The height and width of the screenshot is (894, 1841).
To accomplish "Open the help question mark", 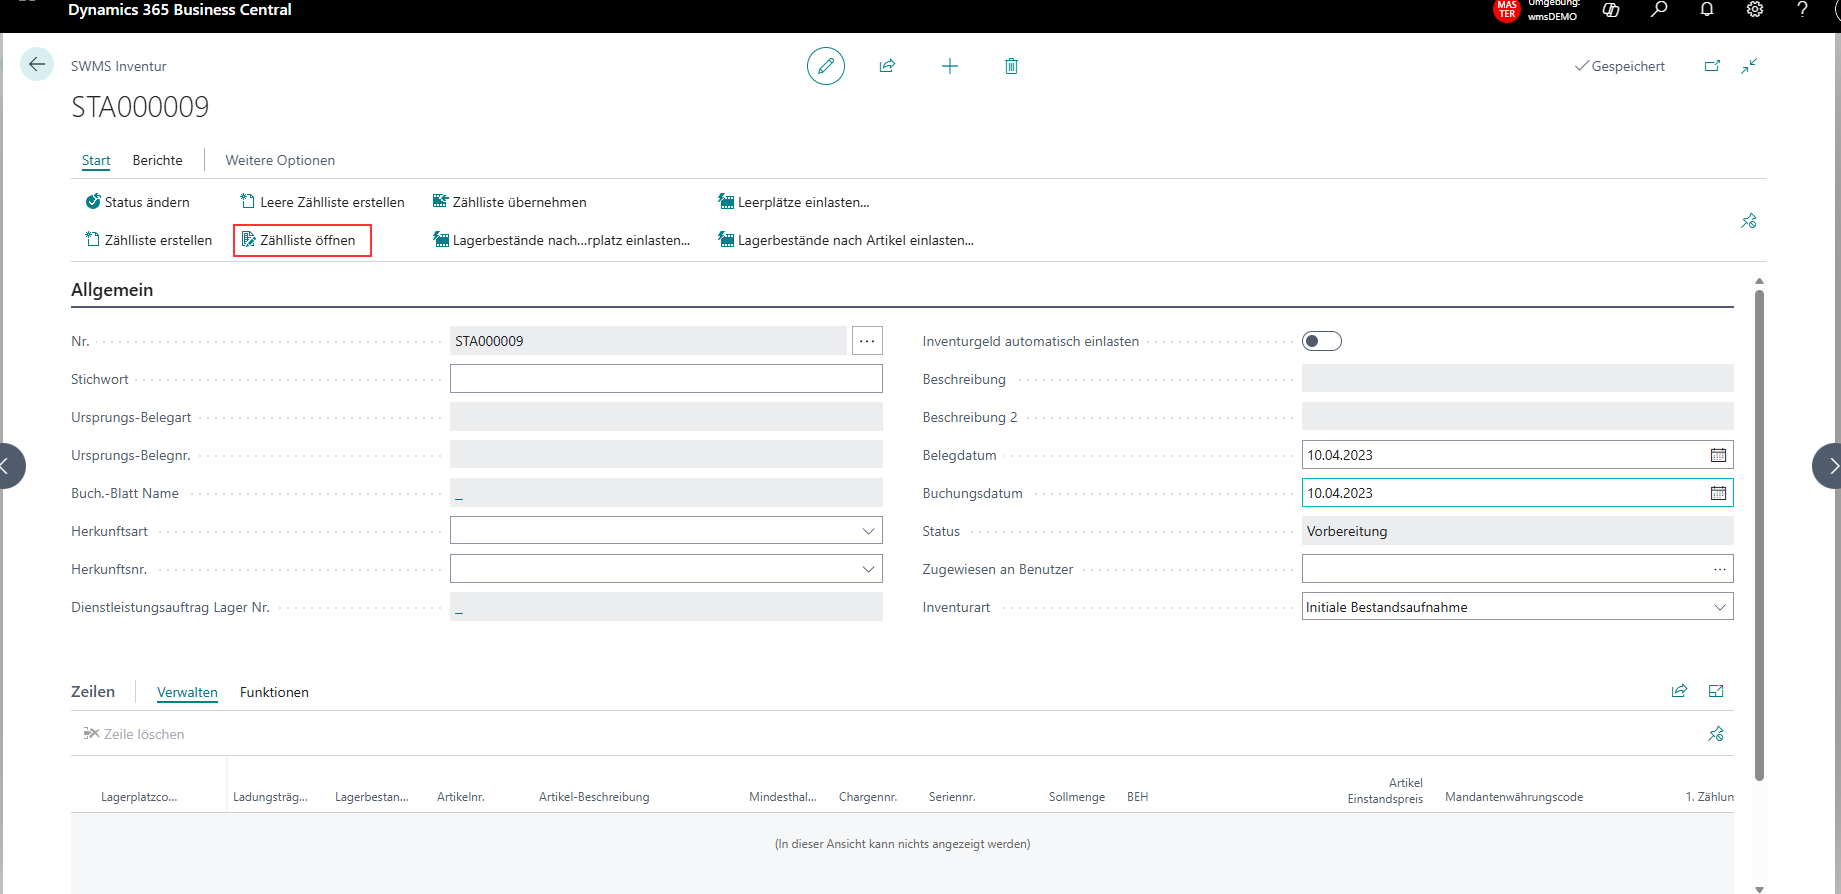I will pos(1802,10).
